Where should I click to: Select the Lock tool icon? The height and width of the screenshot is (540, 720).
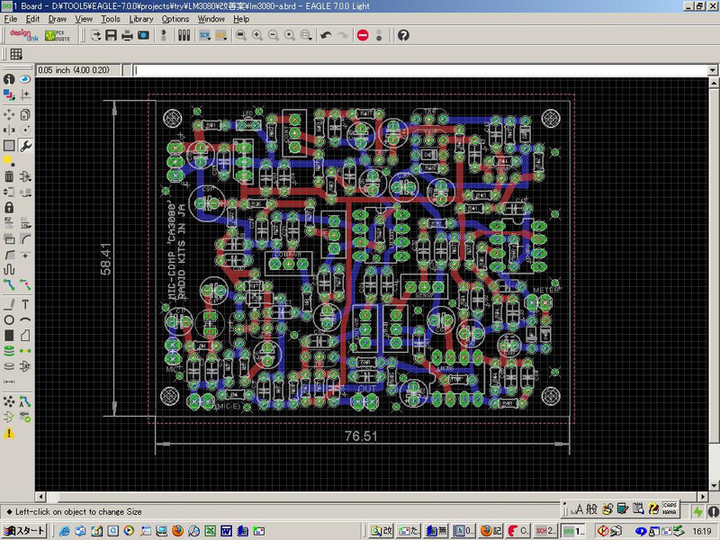coord(9,207)
